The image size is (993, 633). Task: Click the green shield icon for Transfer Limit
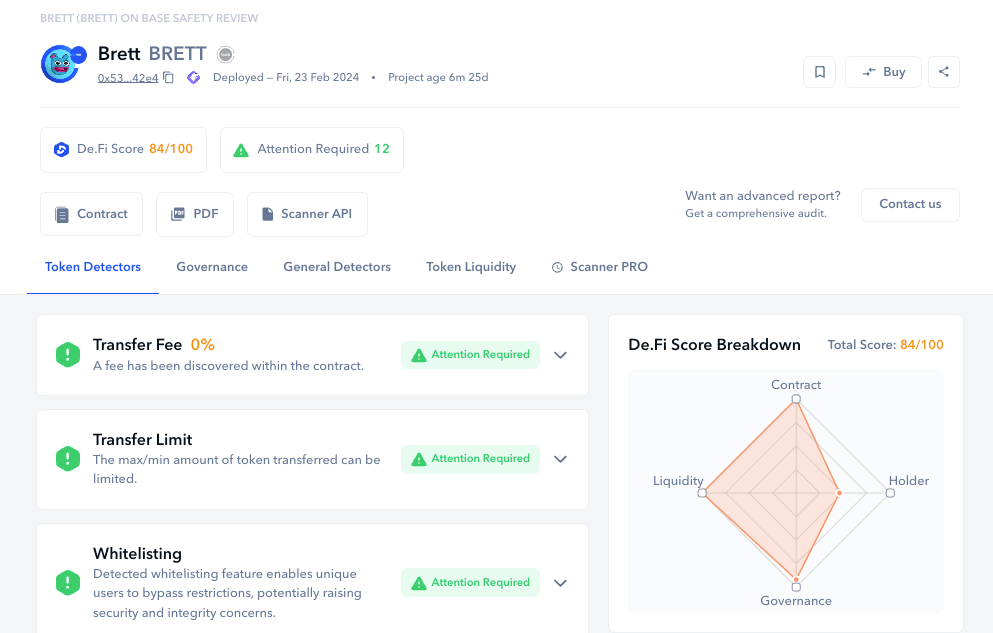tap(68, 459)
